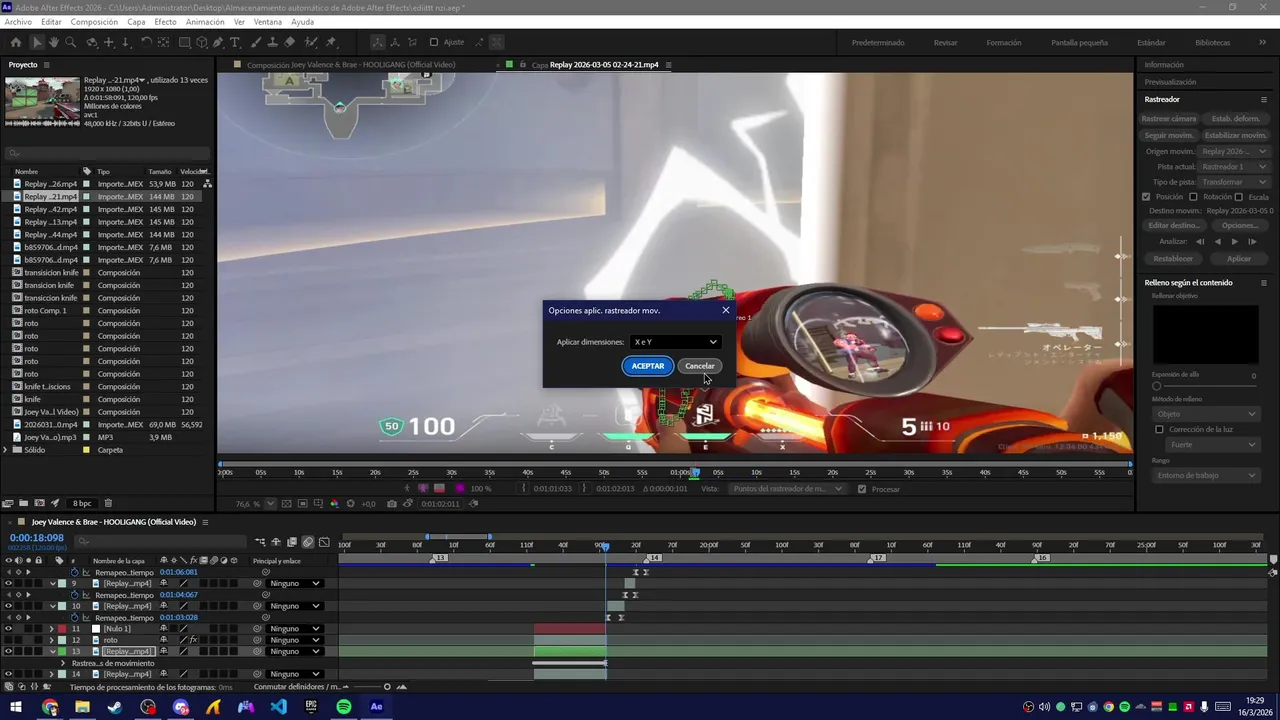
Task: Open the Rango Entorno de trabajo dropdown
Action: click(1206, 475)
